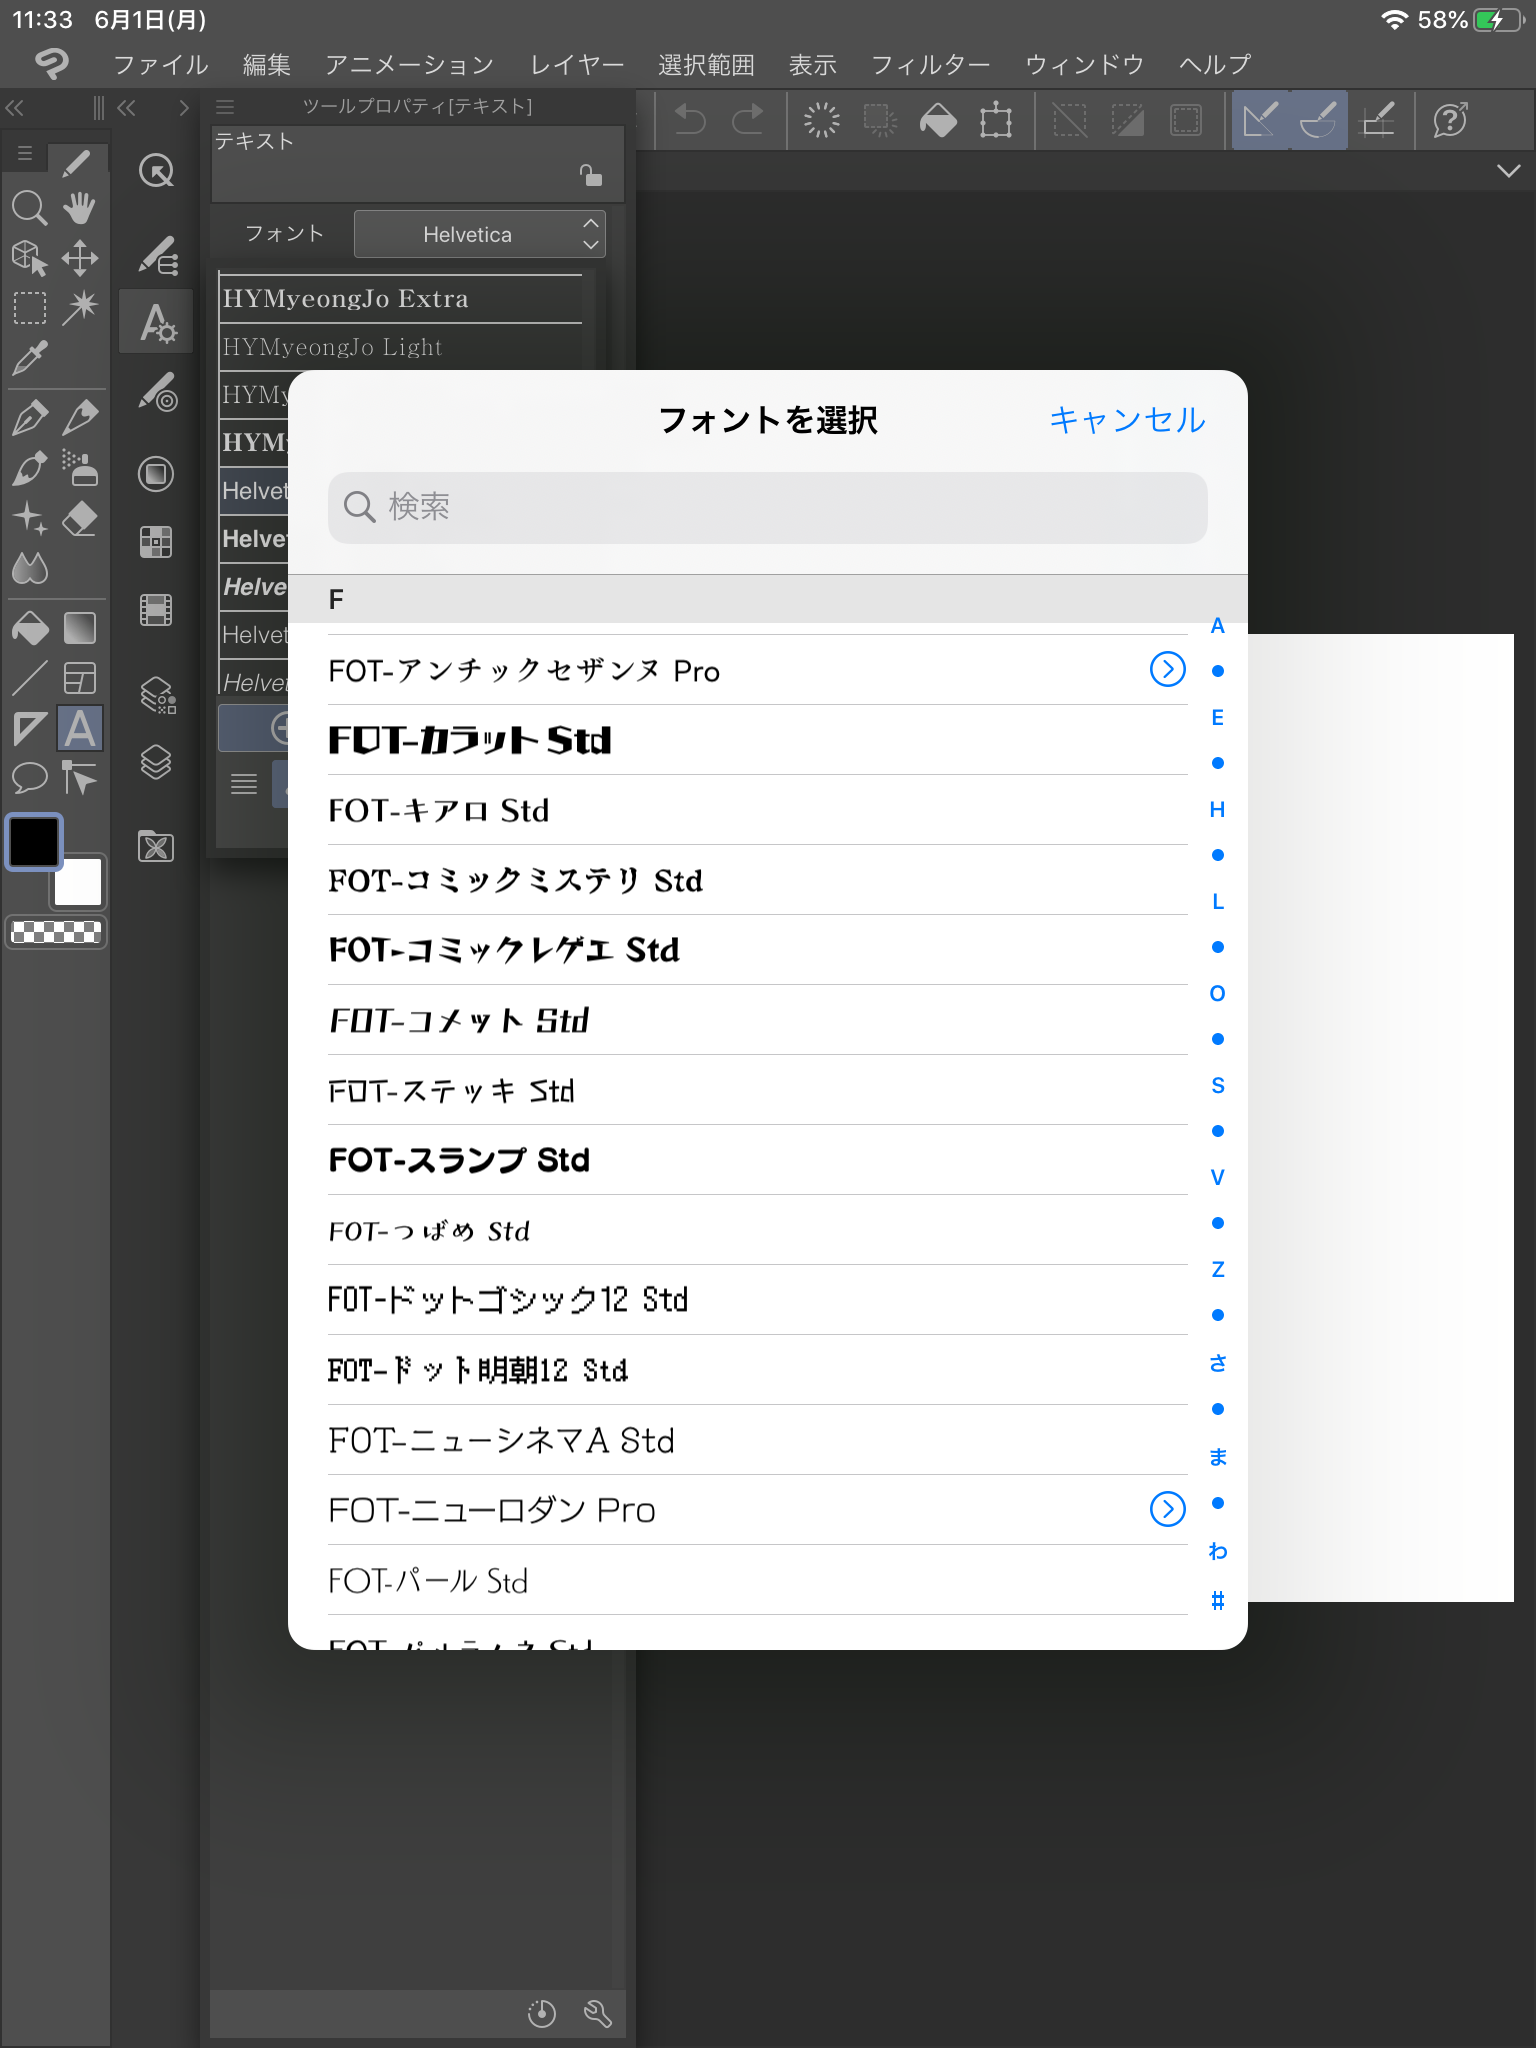Image resolution: width=1536 pixels, height=2048 pixels.
Task: Click the Redo arrow in command bar
Action: pos(747,120)
